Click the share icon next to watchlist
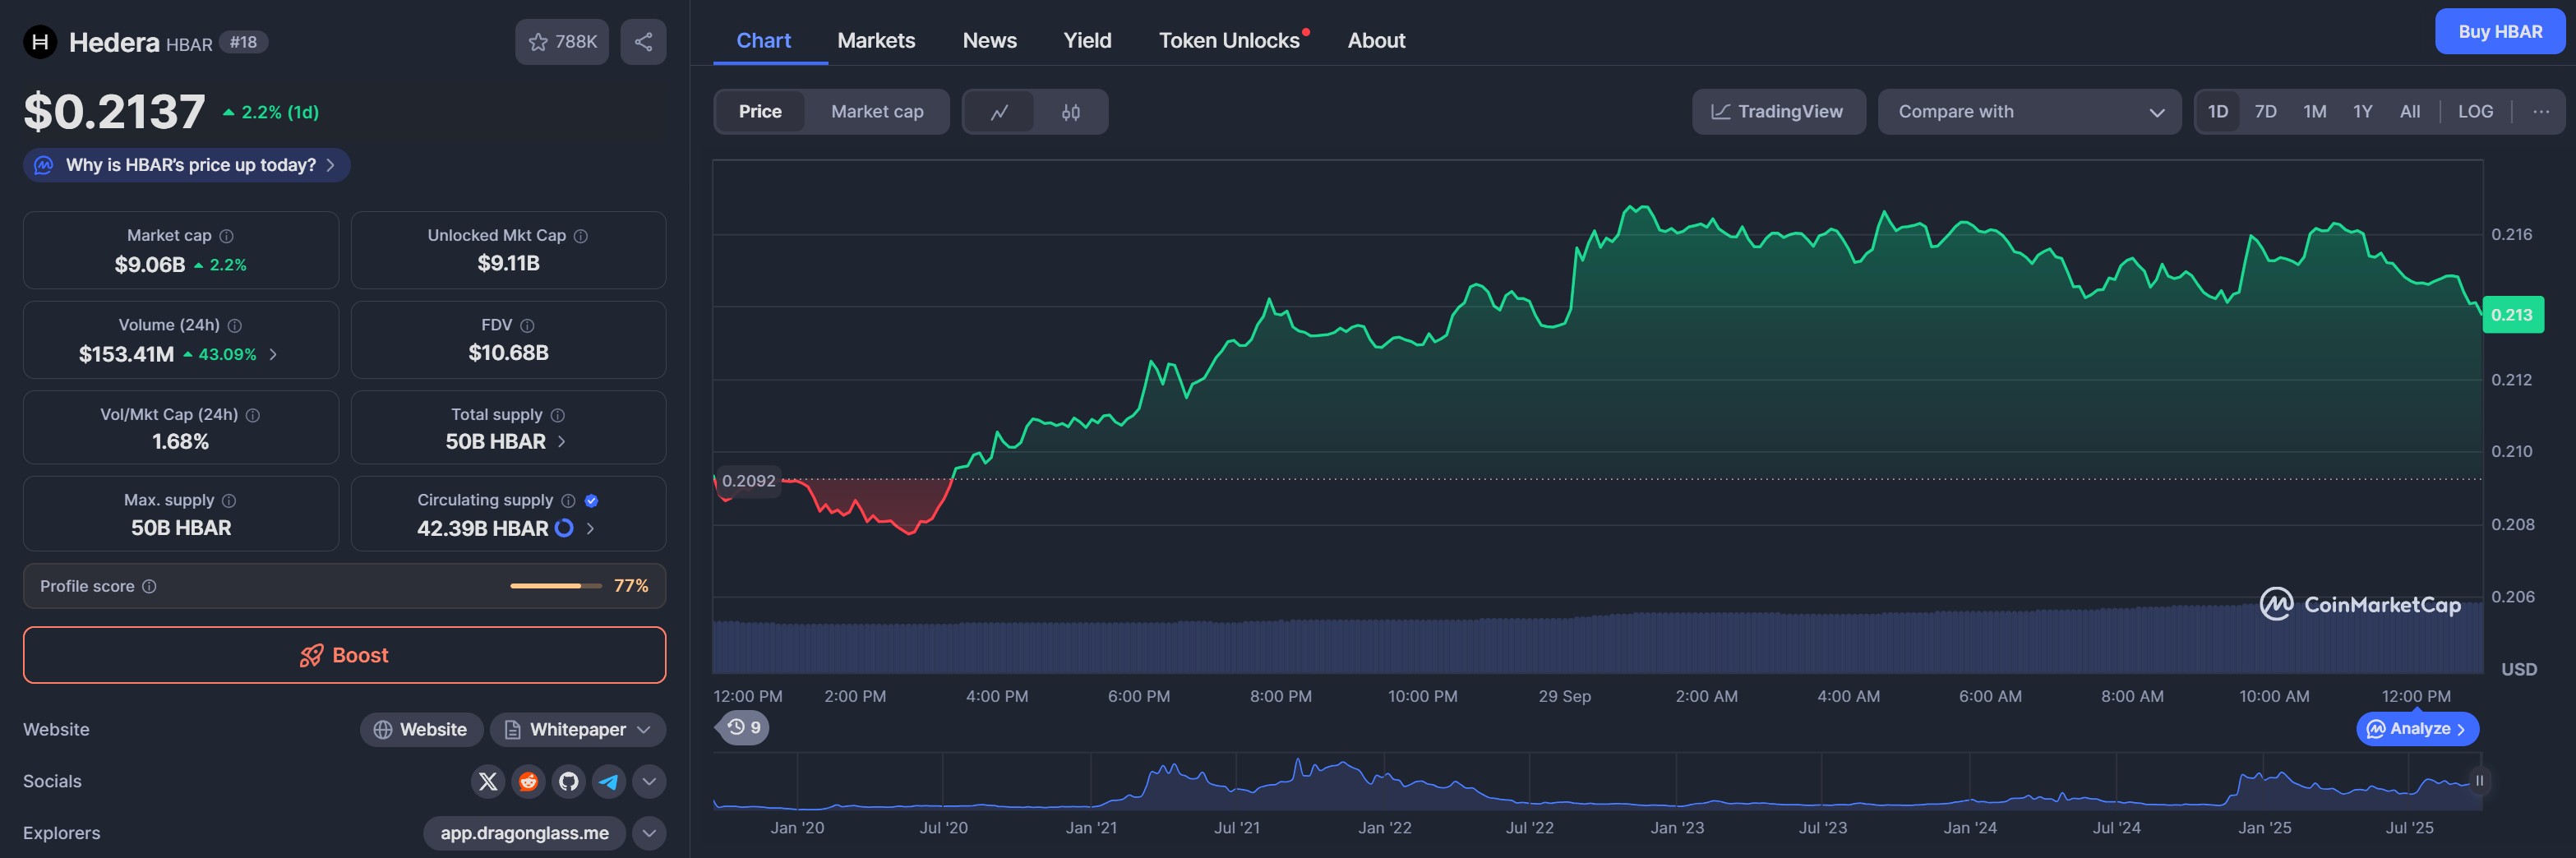This screenshot has height=858, width=2576. coord(643,42)
